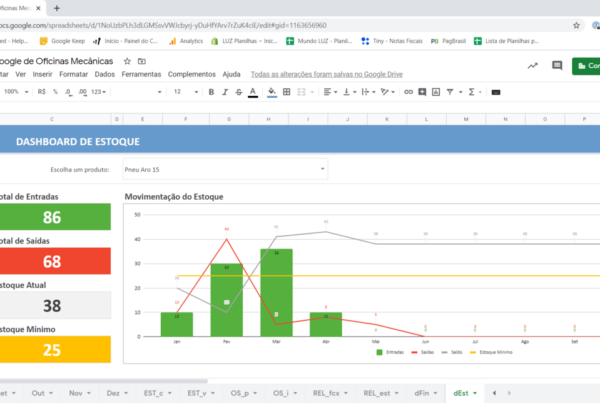Click the green share button

coord(586,66)
